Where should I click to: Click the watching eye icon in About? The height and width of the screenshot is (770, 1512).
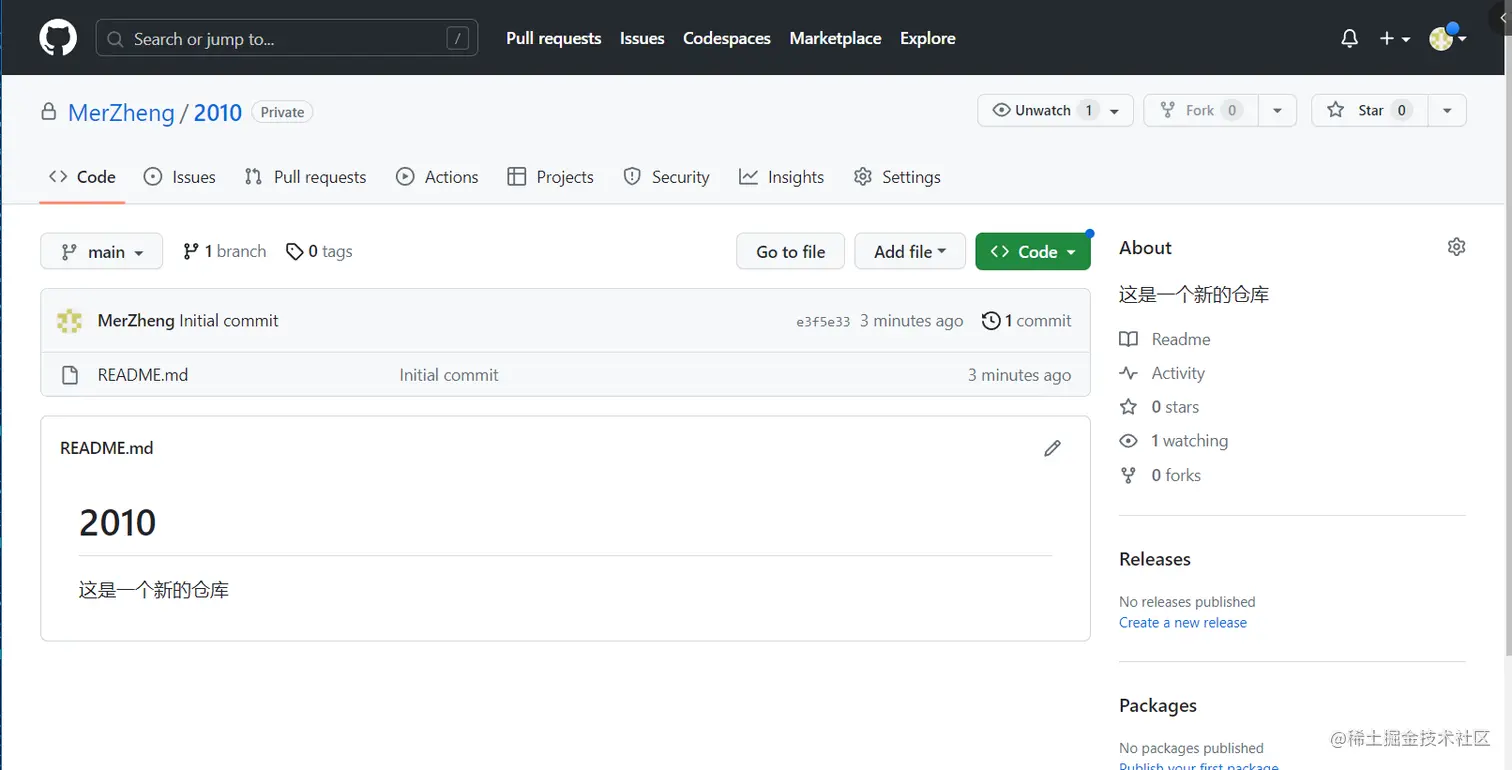[x=1129, y=441]
